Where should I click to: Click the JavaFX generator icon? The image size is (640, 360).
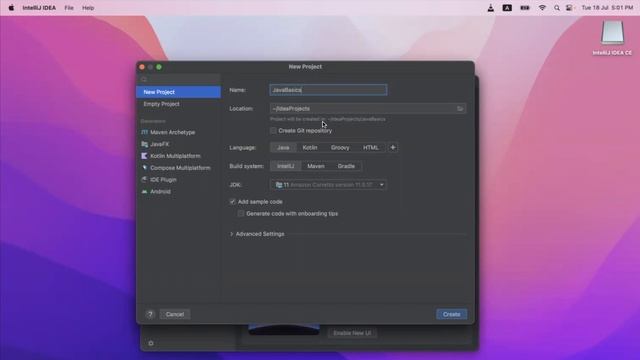coord(144,144)
